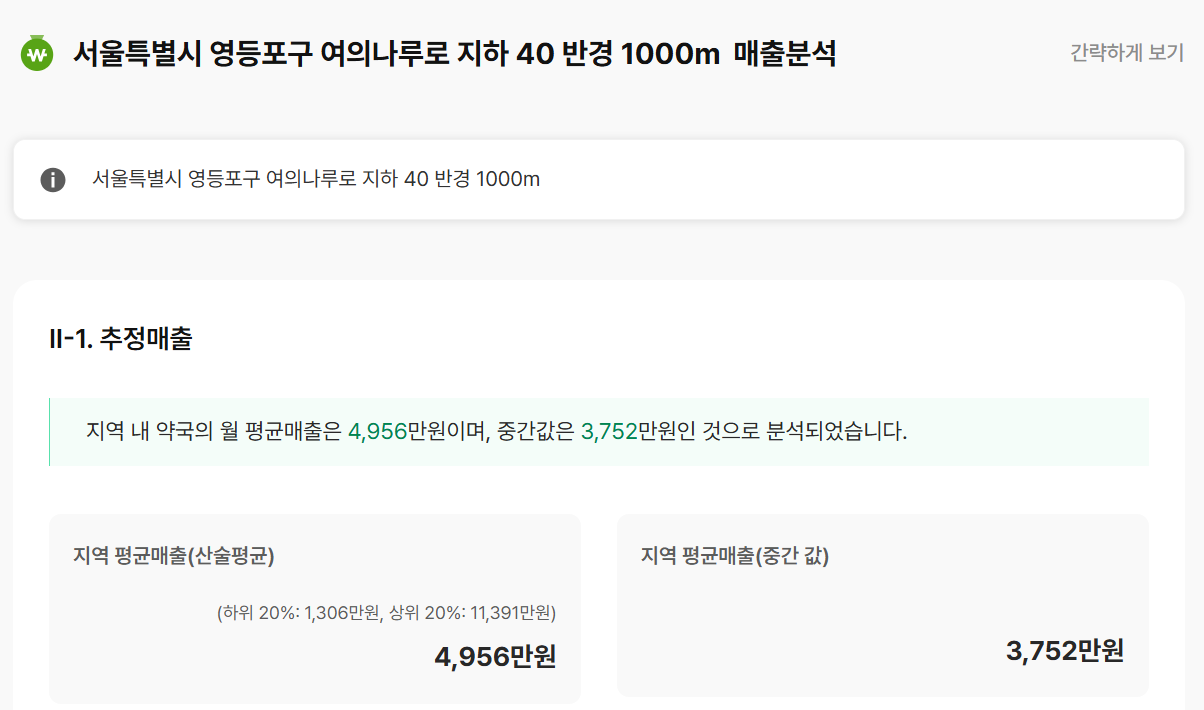Click the green 4,956 figure in summary sentence
This screenshot has width=1204, height=710.
(377, 432)
